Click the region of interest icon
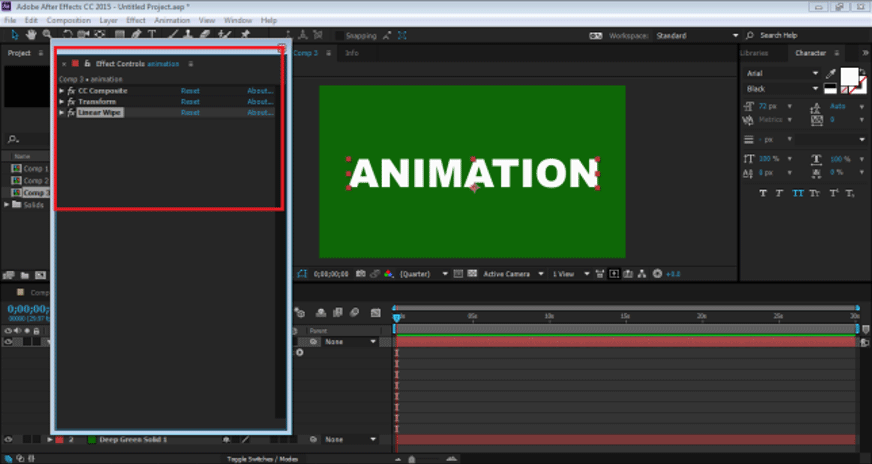The image size is (872, 464). click(458, 274)
